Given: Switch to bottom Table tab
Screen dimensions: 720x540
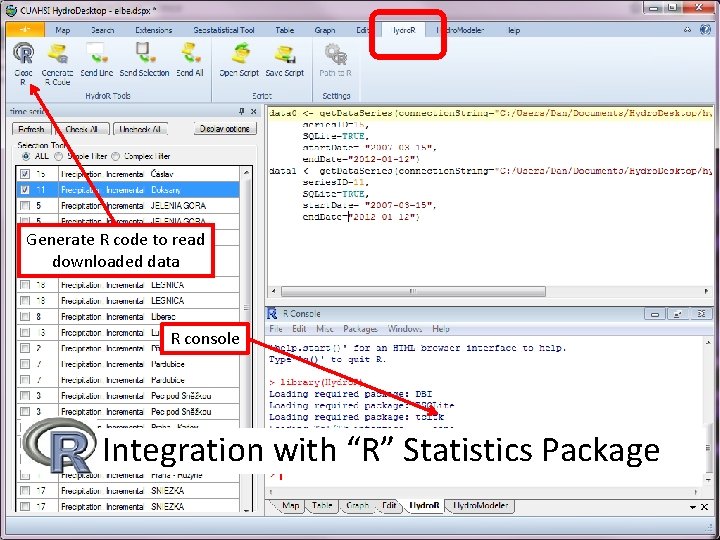Looking at the screenshot, I should [322, 506].
